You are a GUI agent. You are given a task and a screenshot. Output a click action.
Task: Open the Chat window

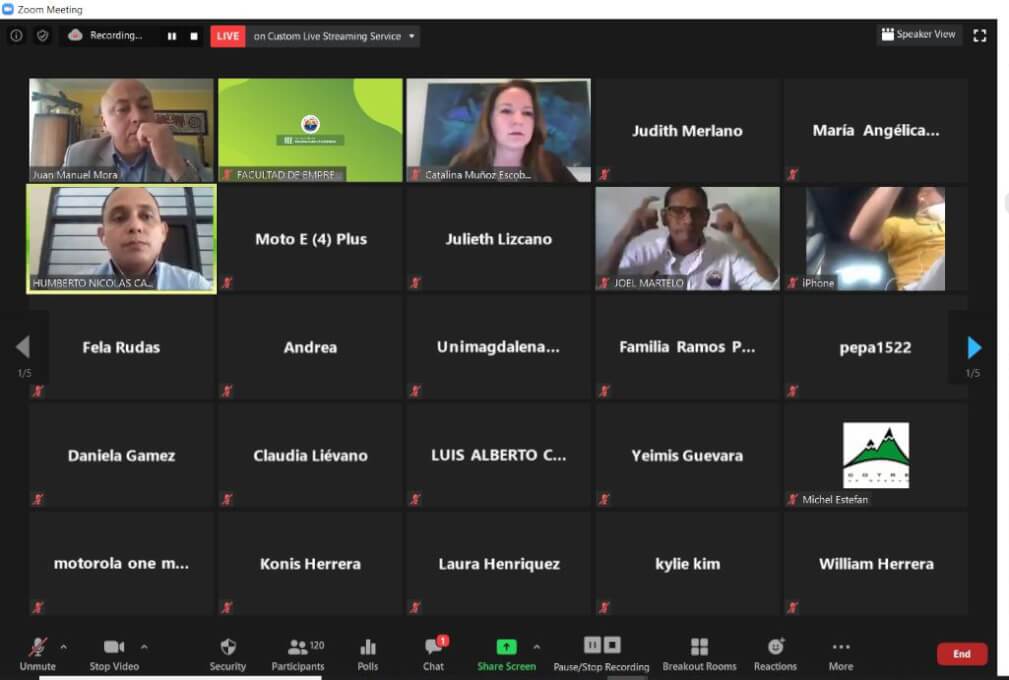pos(433,654)
